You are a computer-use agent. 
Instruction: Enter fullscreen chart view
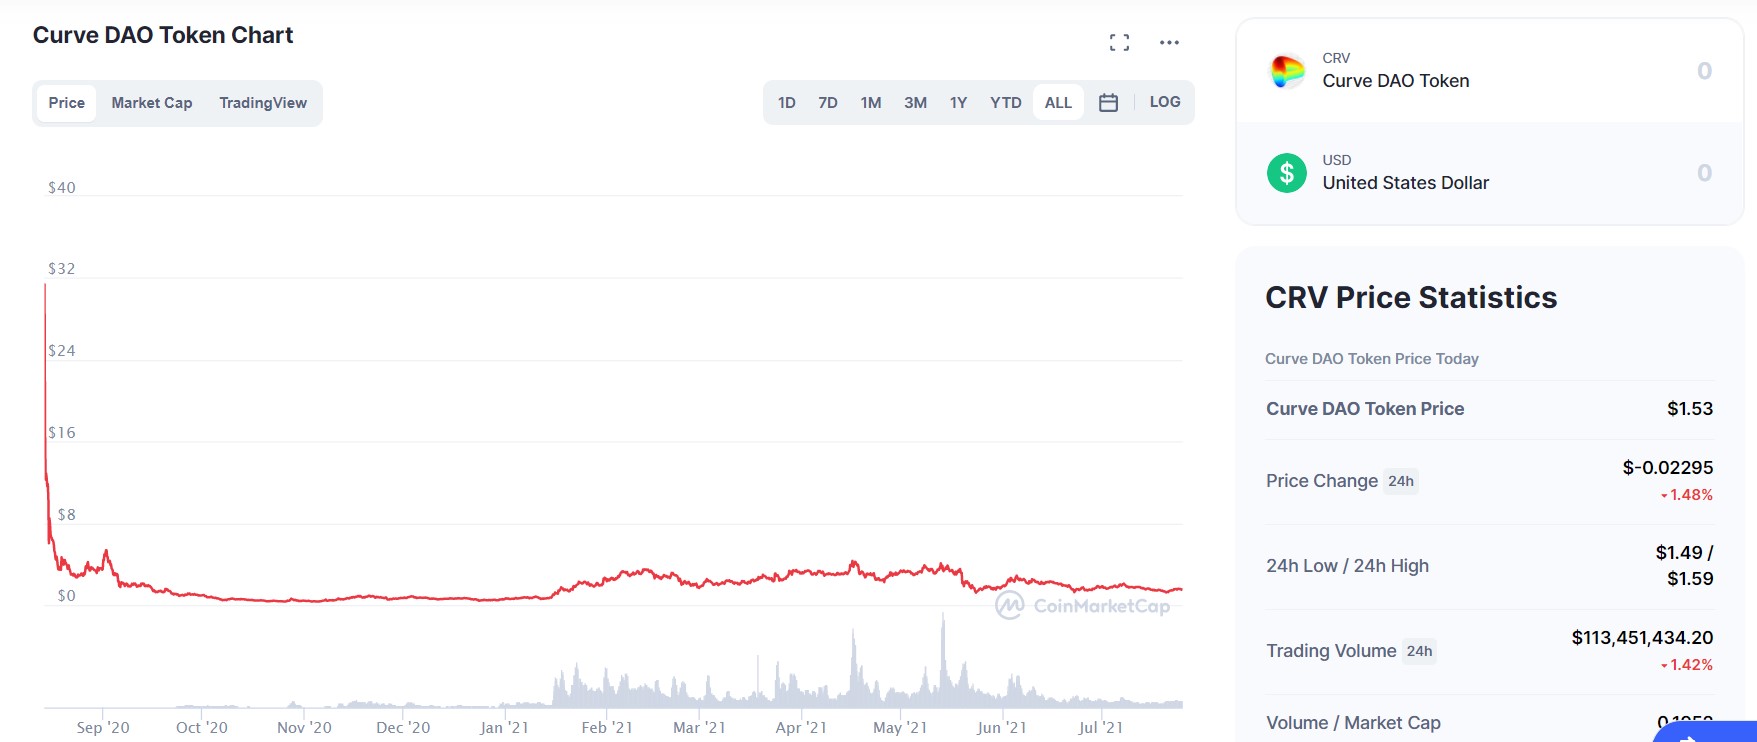coord(1120,42)
